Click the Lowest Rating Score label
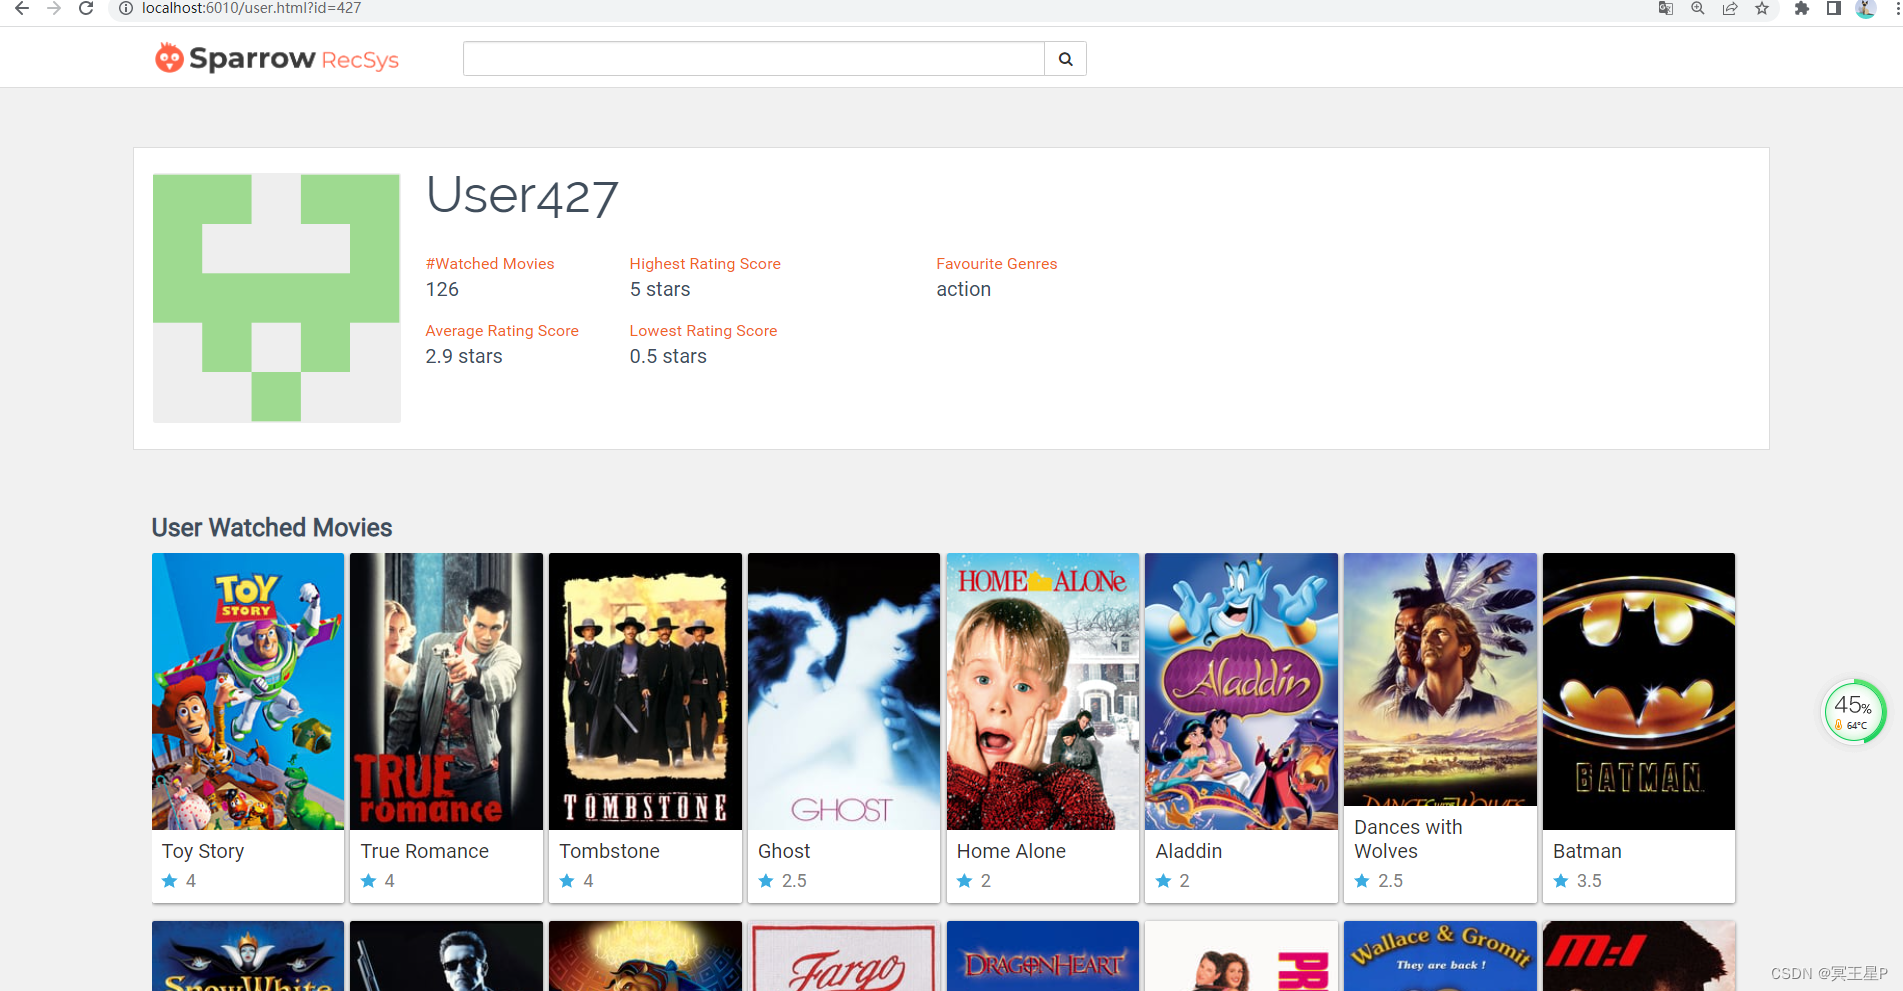This screenshot has height=991, width=1903. click(x=703, y=331)
